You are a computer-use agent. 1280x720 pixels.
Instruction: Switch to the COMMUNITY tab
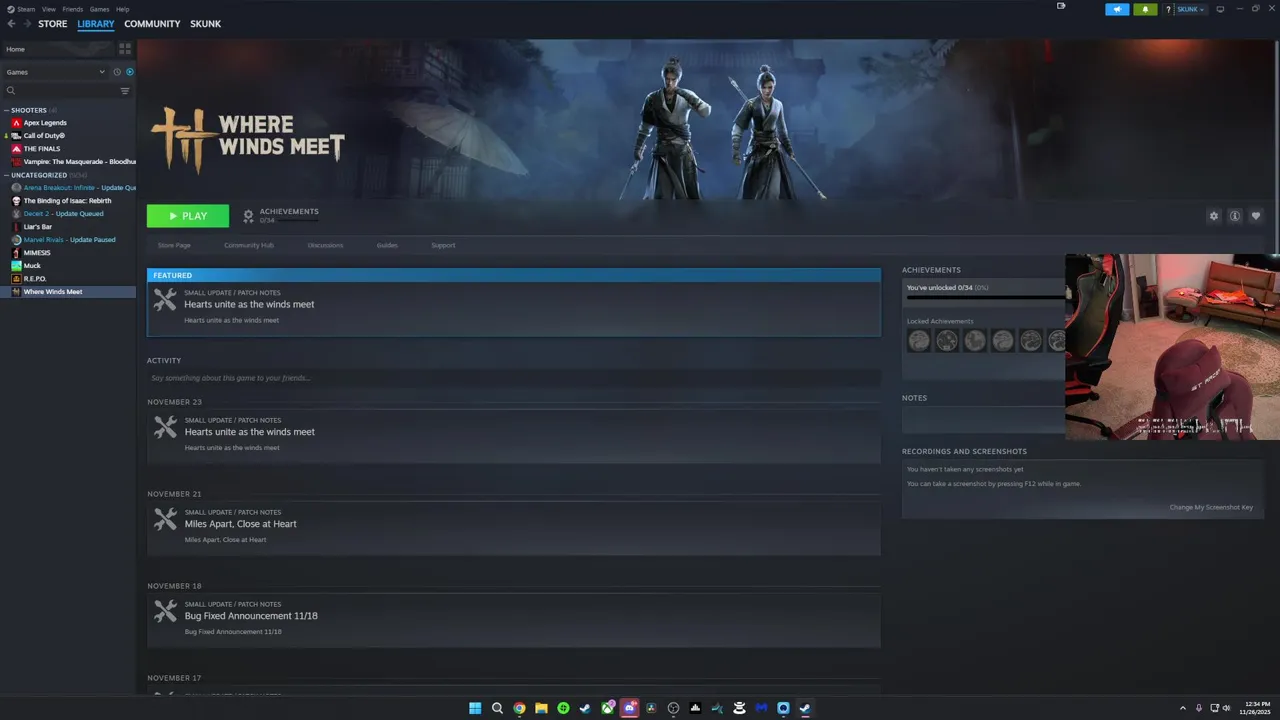coord(152,24)
